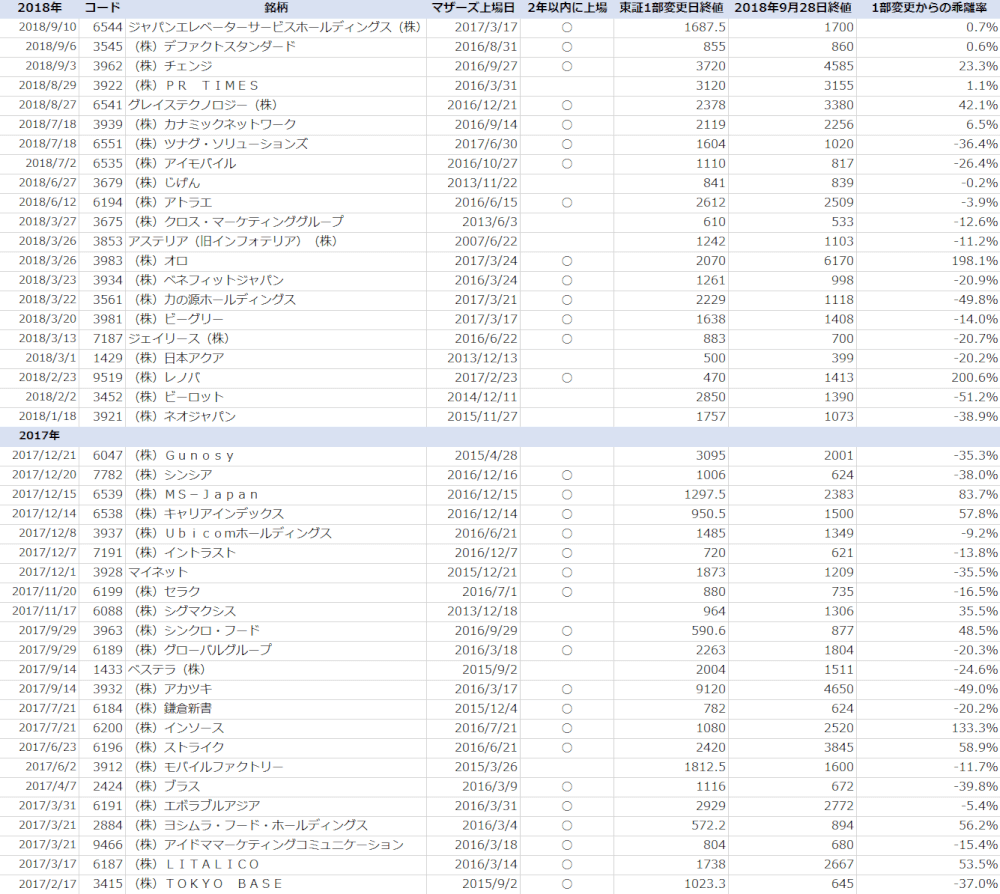Click the circle mark in the ＴＯＫＹＯ ＢＡＳＥ row
This screenshot has width=1000, height=894.
[x=567, y=884]
